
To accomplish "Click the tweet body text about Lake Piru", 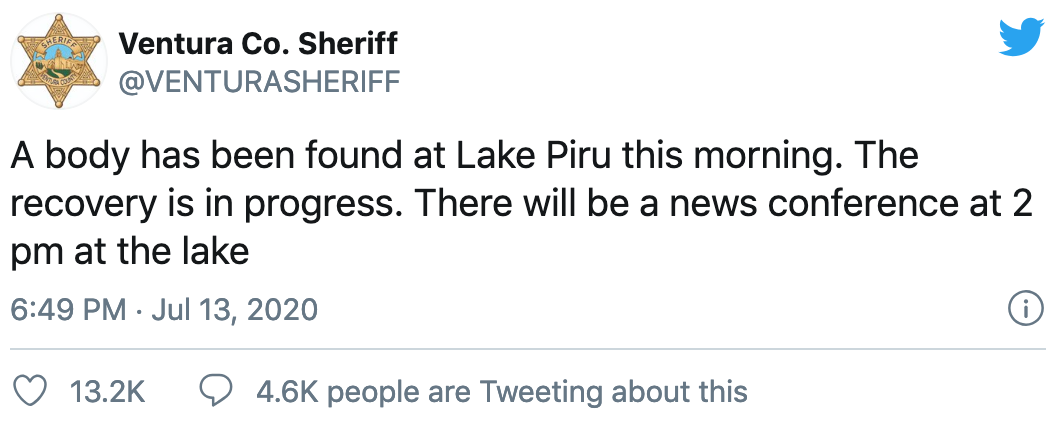I will [x=522, y=204].
